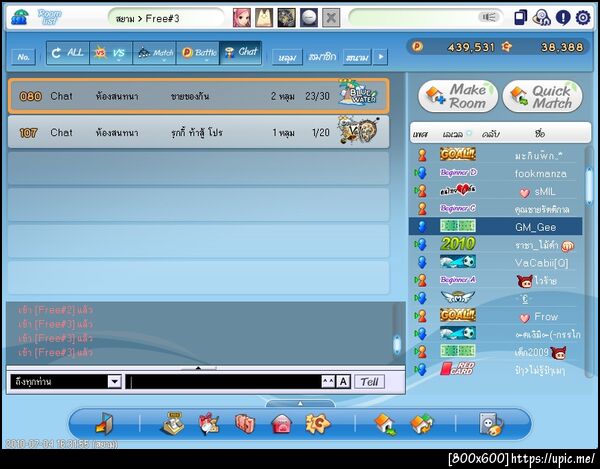Viewport: 600px width, 469px height.
Task: Select the soccer ball item slot
Action: pos(308,18)
